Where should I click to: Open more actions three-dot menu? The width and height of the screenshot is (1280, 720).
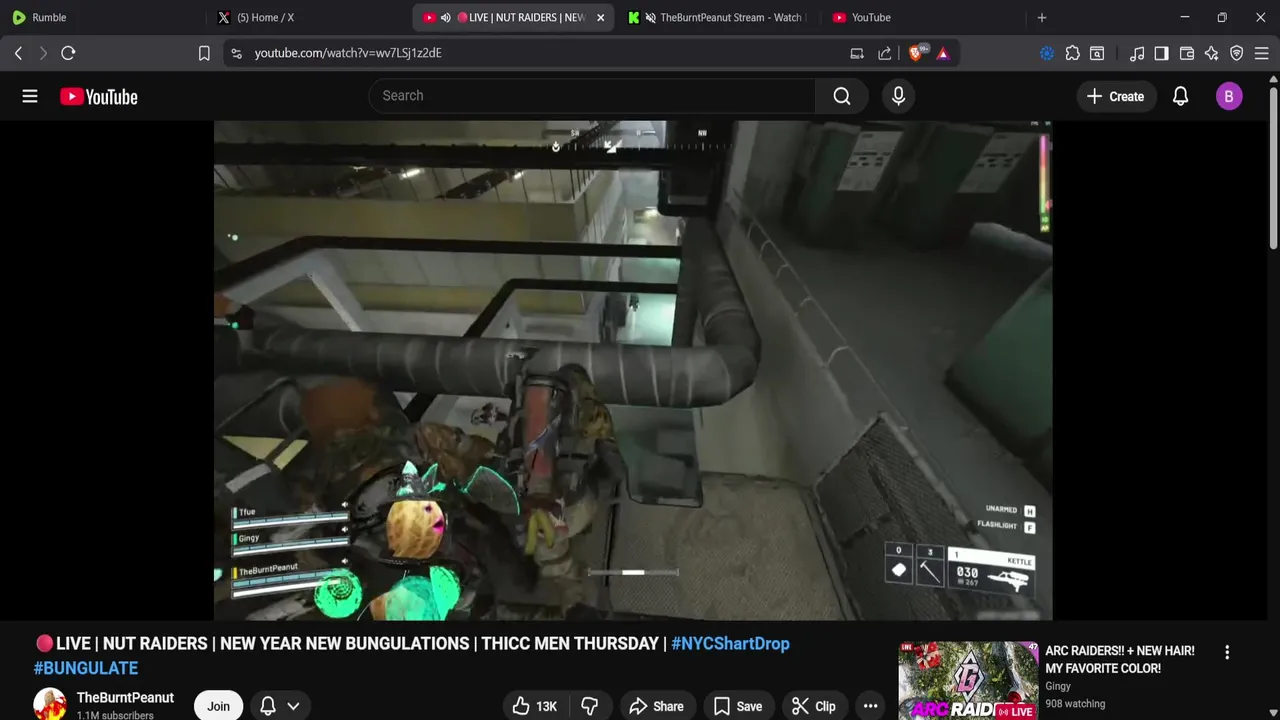[871, 706]
